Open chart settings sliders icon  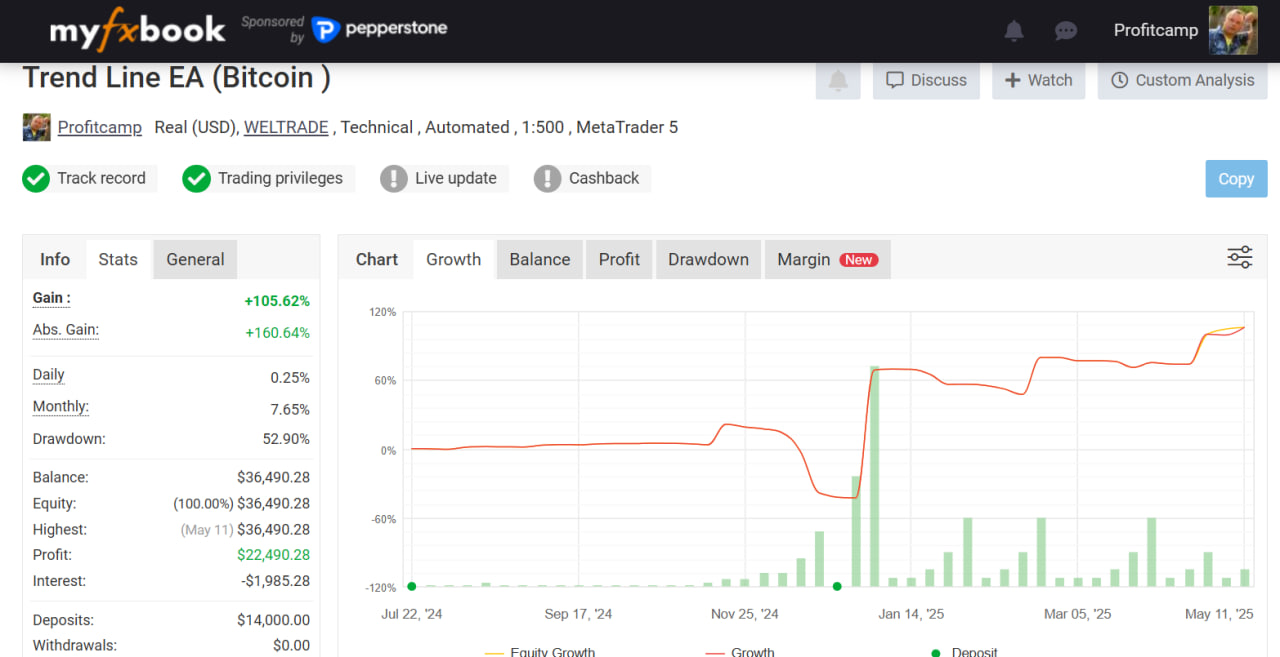[1240, 258]
